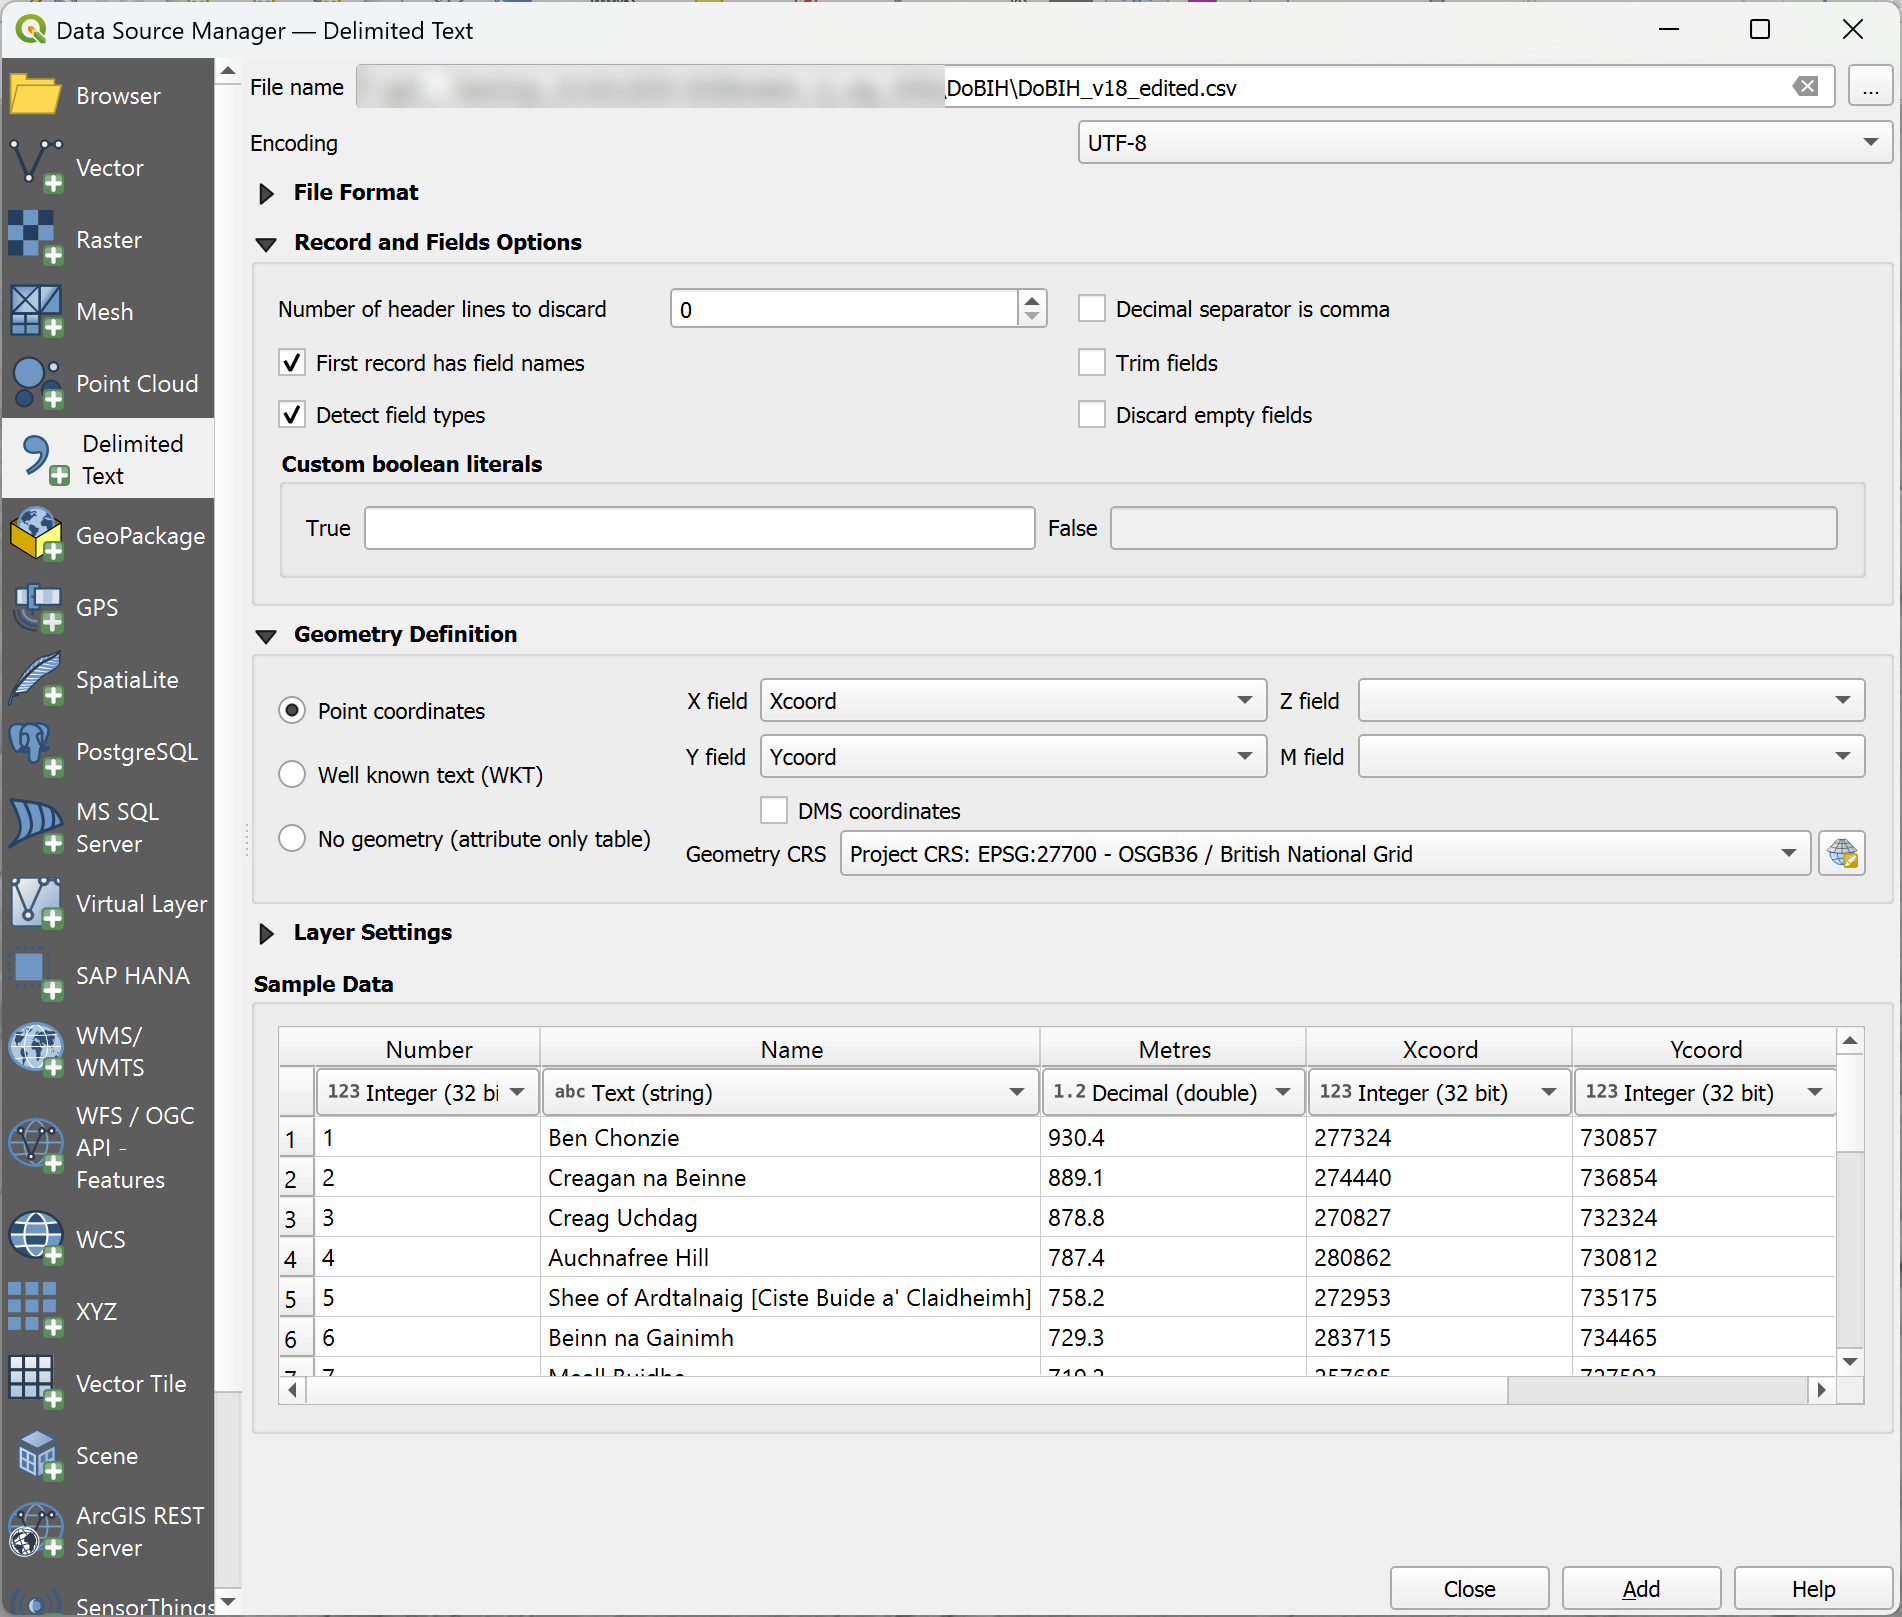
Task: Enable Trim fields checkbox
Action: [x=1092, y=363]
